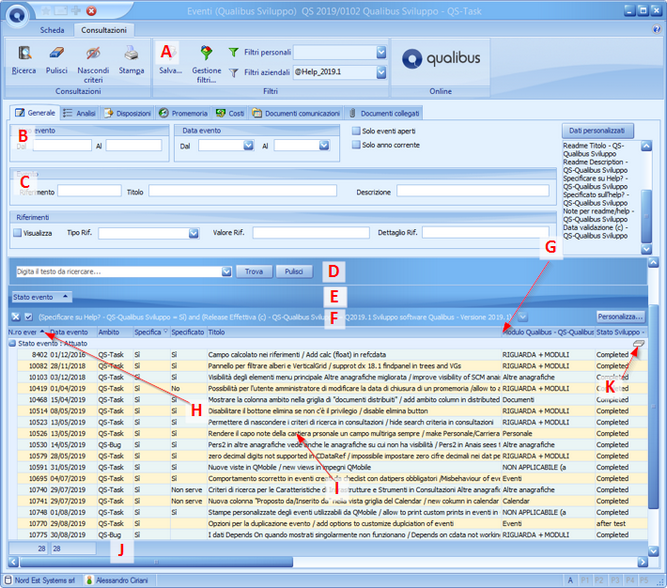Click right arrow of horizontal scrollbar
Viewport: 667px width, 588px height.
pyautogui.click(x=642, y=562)
